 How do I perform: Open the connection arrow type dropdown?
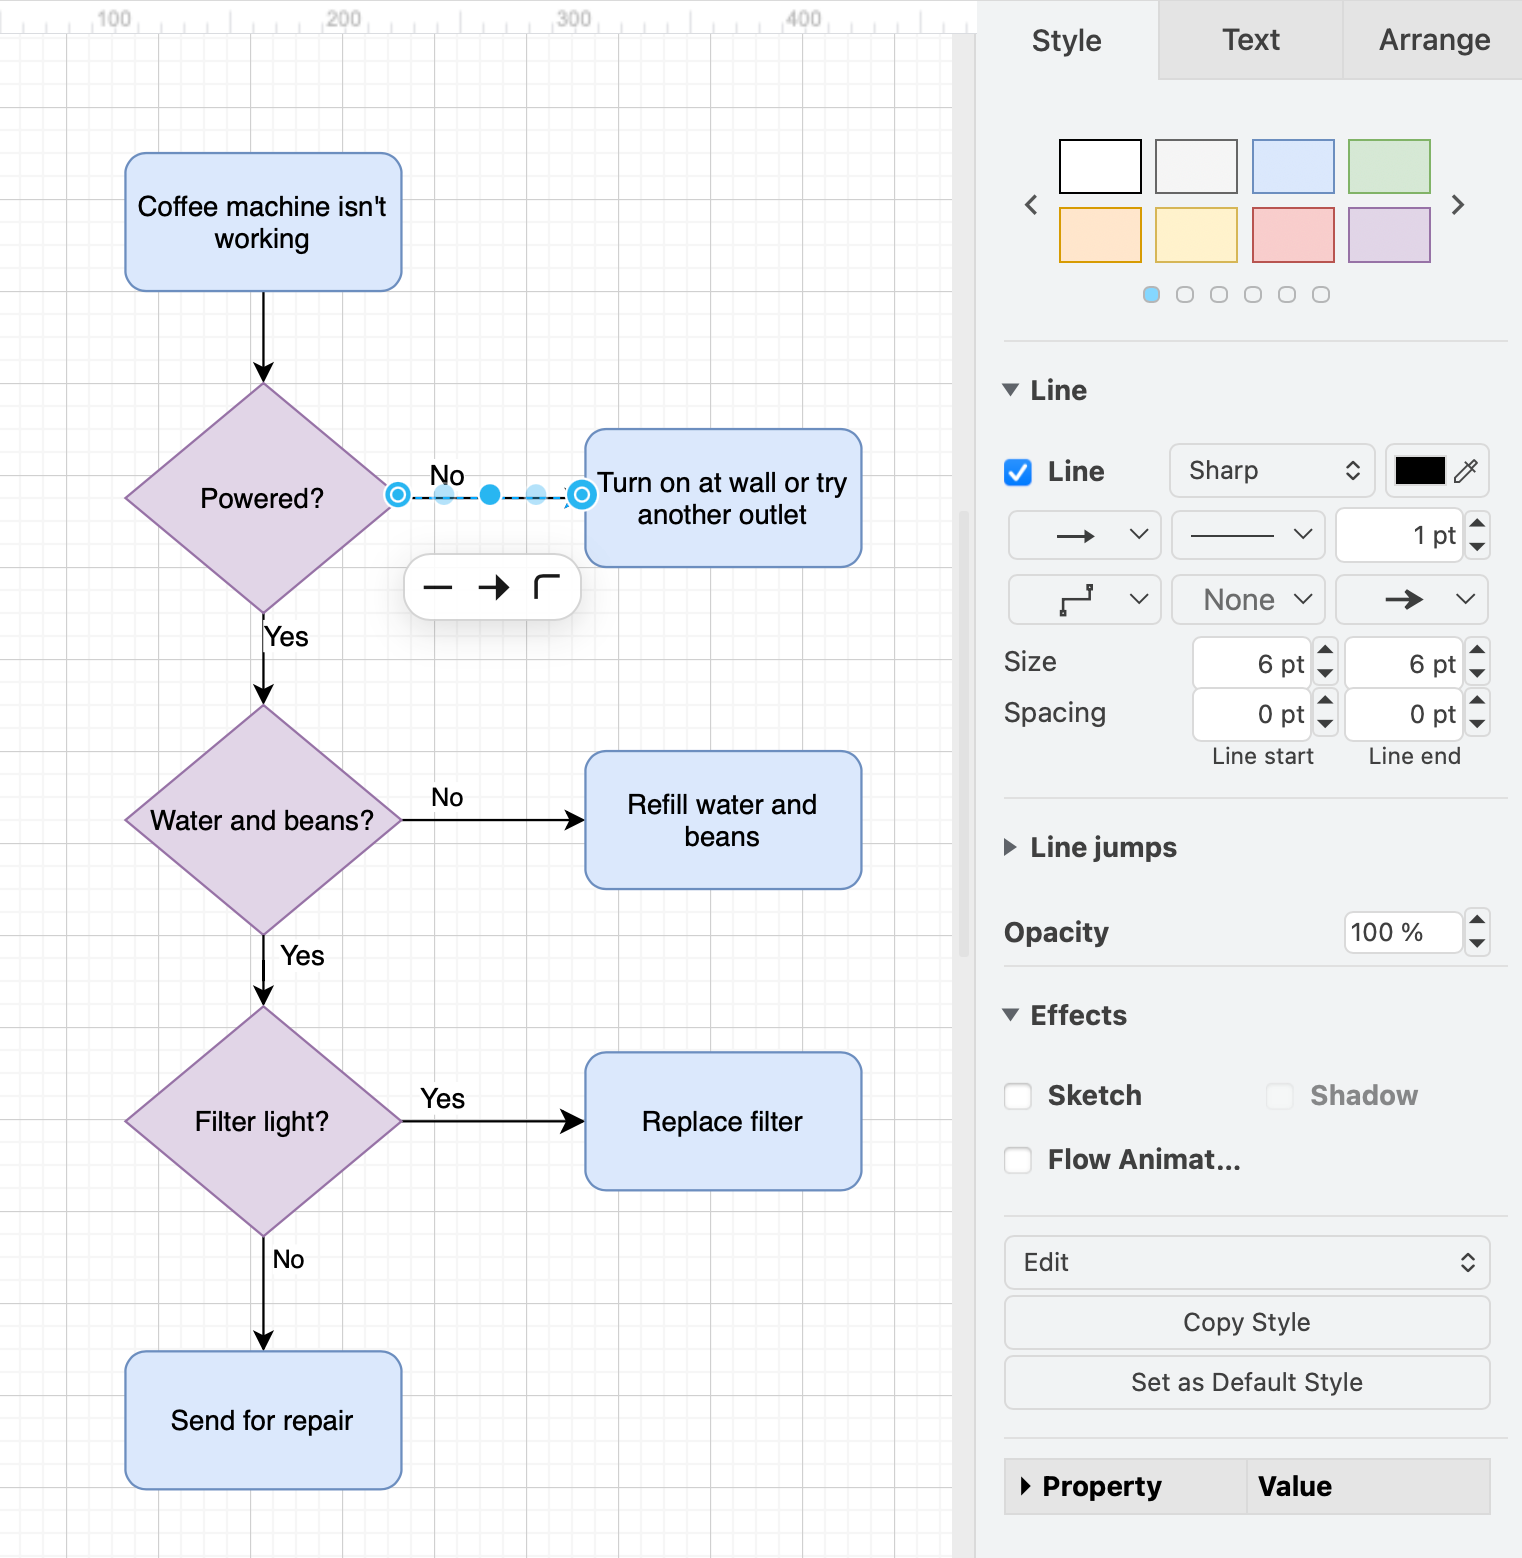coord(1085,535)
